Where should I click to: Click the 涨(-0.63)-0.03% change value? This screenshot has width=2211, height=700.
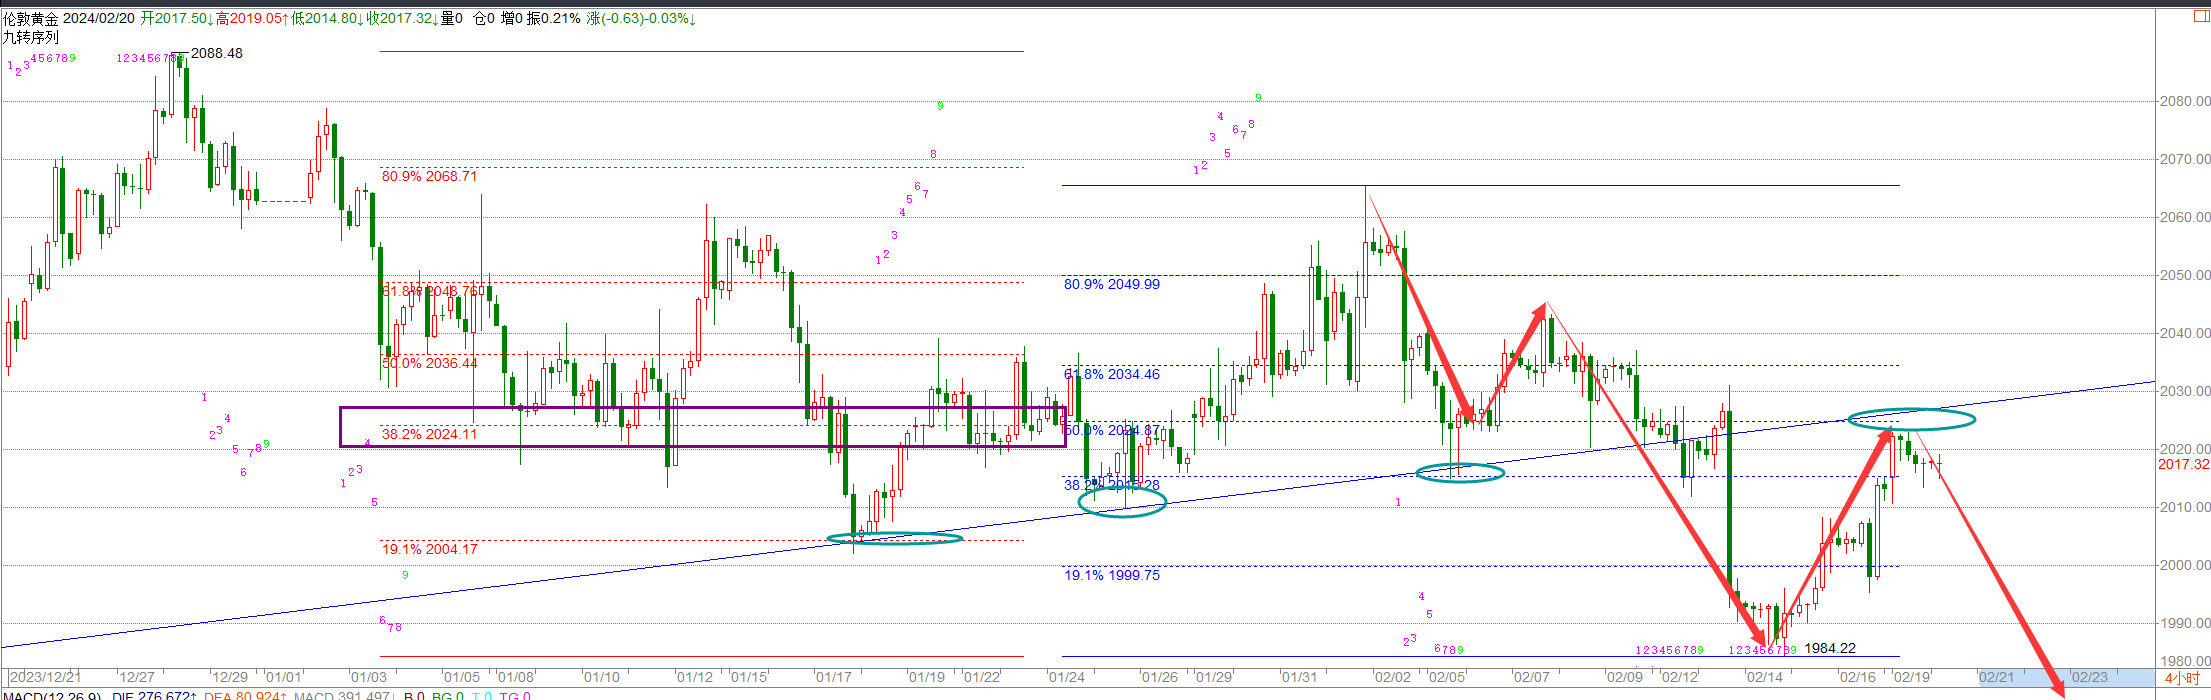[642, 18]
